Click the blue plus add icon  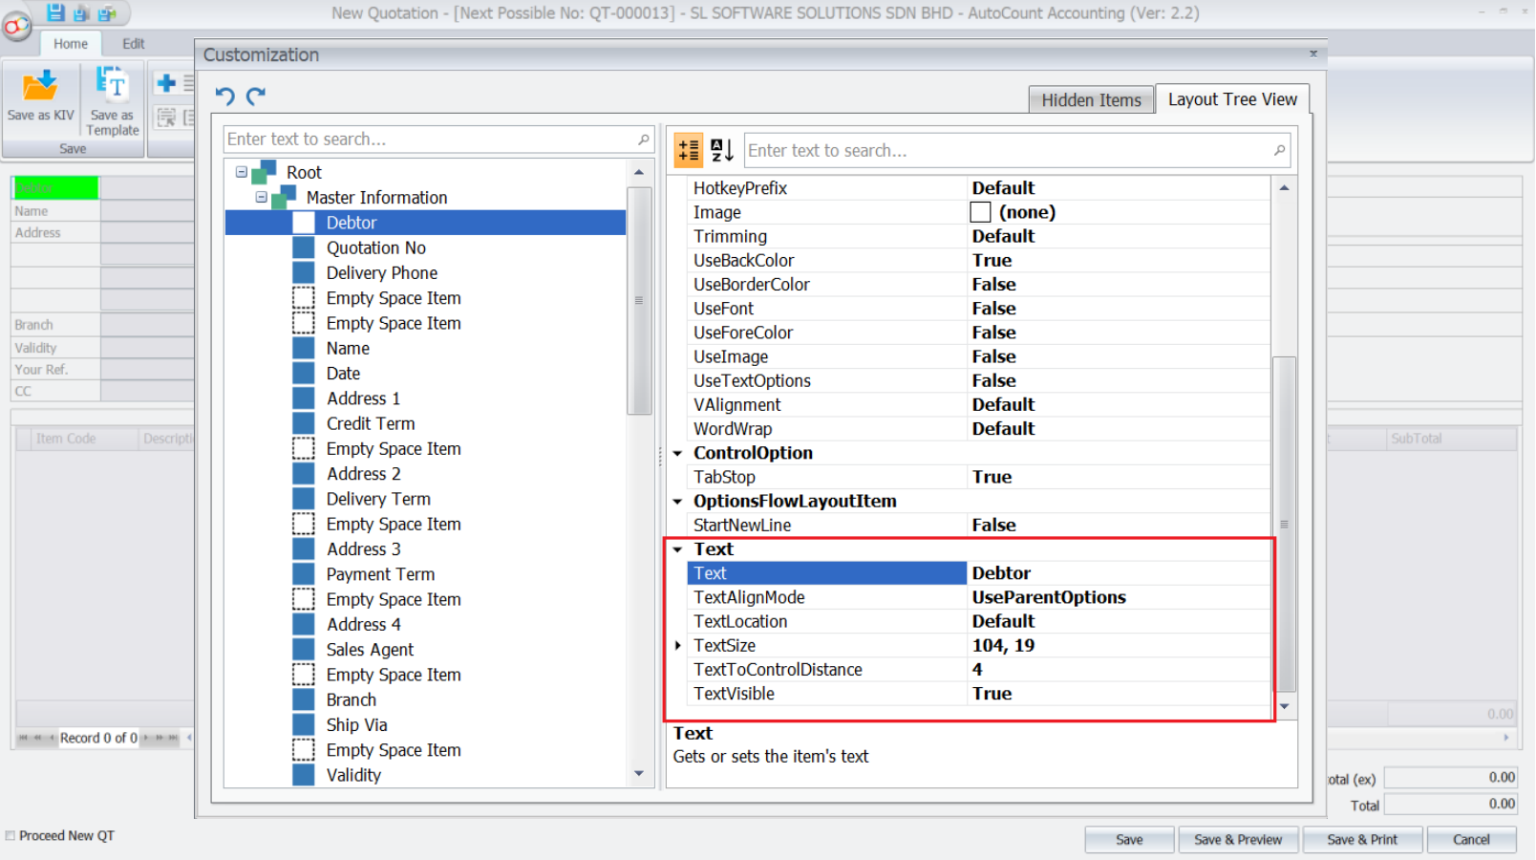[167, 83]
